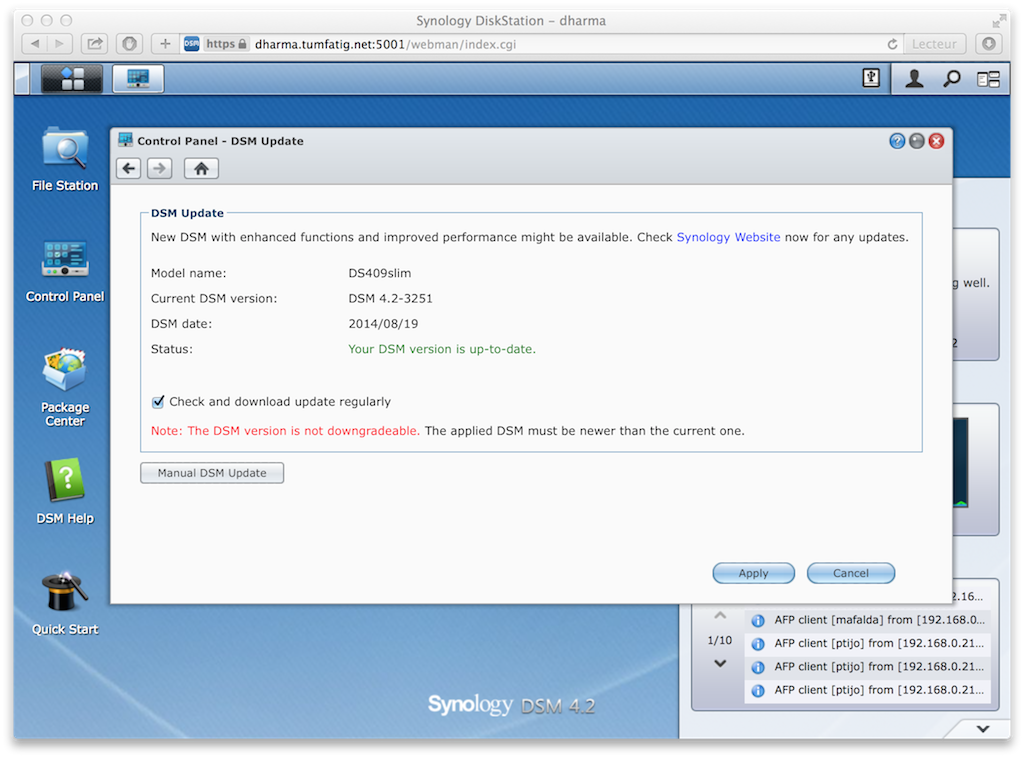The width and height of the screenshot is (1024, 758).
Task: Go back in Control Panel navigation
Action: (x=129, y=168)
